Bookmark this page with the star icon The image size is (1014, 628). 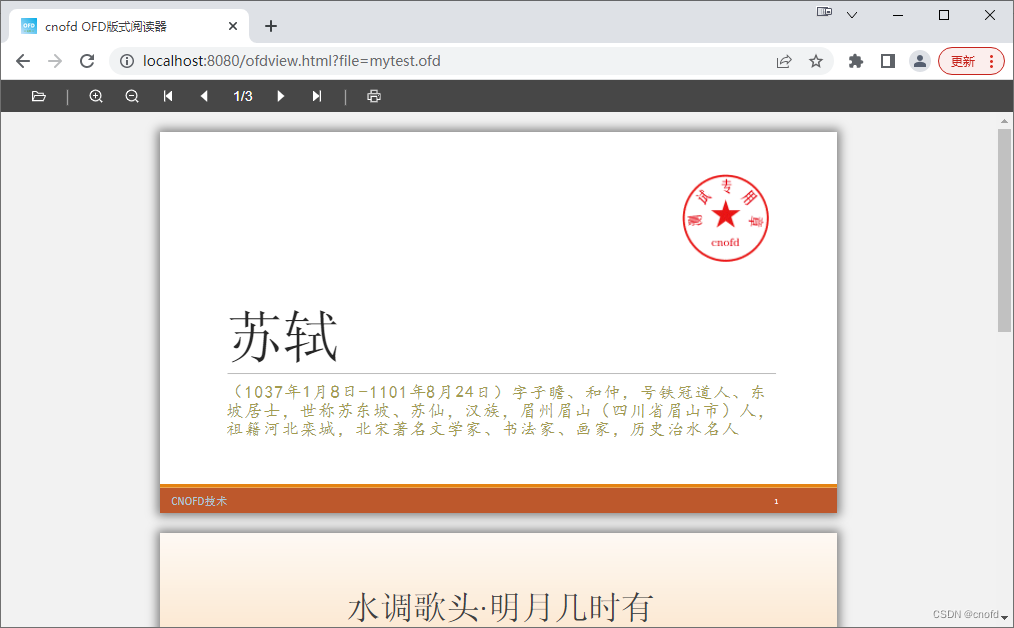click(x=817, y=61)
